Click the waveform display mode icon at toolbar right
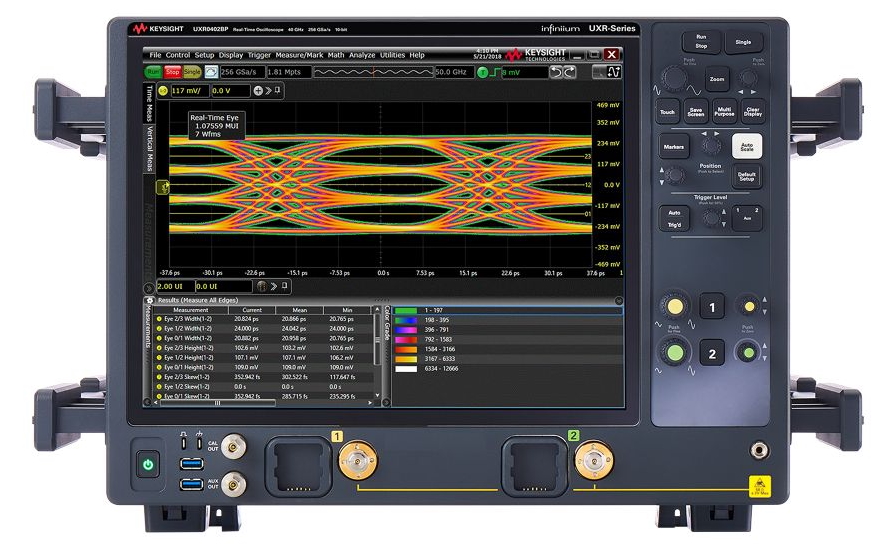Image resolution: width=896 pixels, height=544 pixels. pos(614,72)
